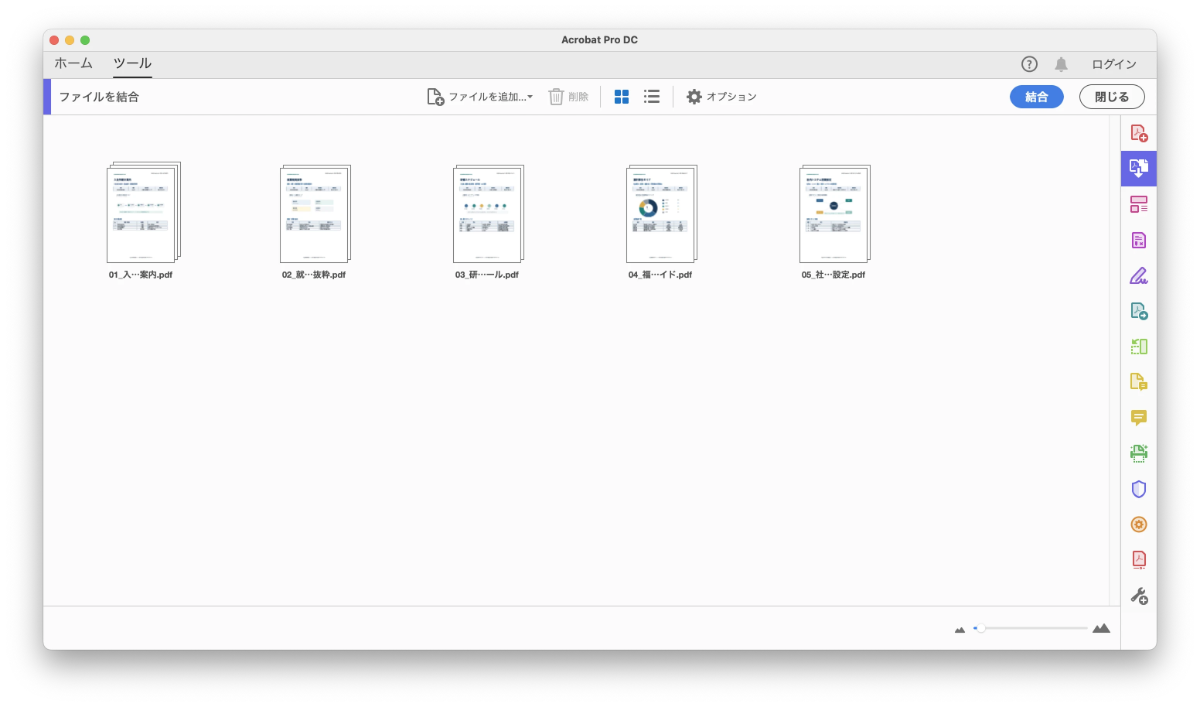This screenshot has width=1200, height=707.
Task: Click the 05_社…設定.pdf file name
Action: coord(833,275)
